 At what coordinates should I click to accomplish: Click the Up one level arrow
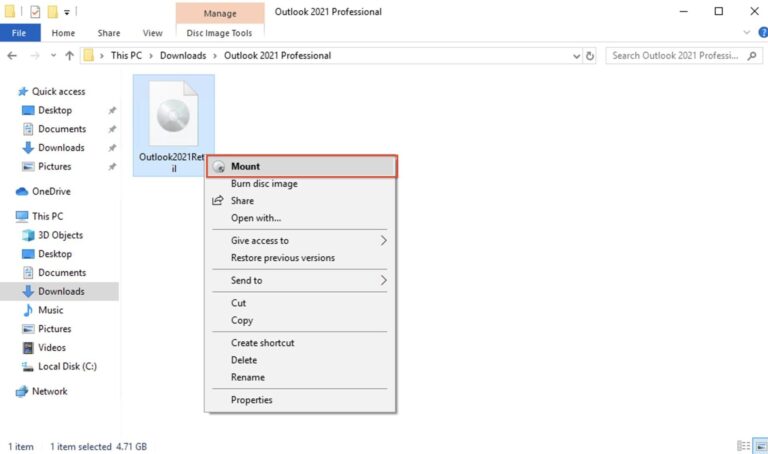pos(69,56)
